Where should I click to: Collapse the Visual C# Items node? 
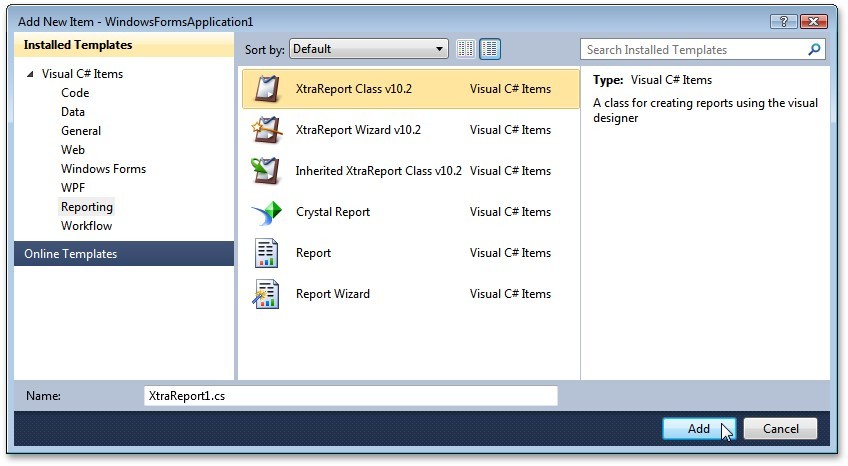click(30, 74)
